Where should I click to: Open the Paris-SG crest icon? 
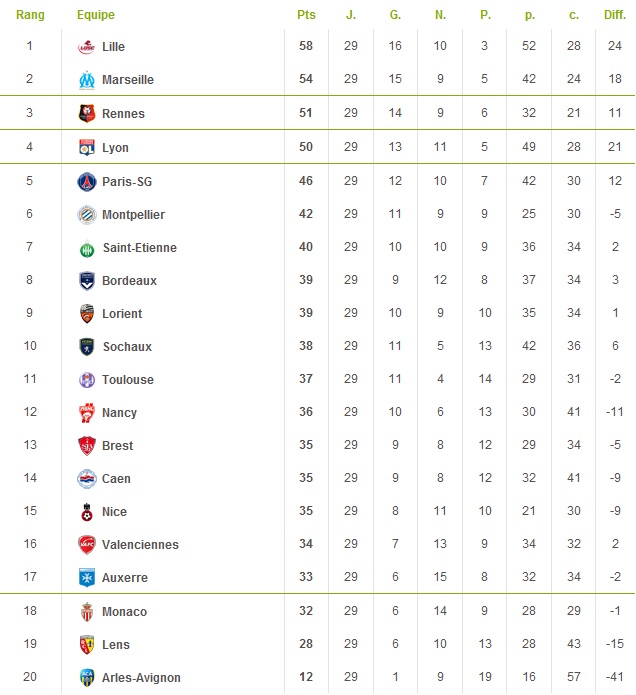[x=87, y=181]
